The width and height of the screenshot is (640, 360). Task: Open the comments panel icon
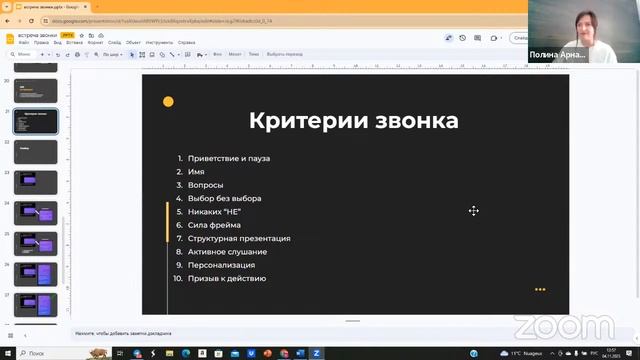pyautogui.click(x=478, y=38)
